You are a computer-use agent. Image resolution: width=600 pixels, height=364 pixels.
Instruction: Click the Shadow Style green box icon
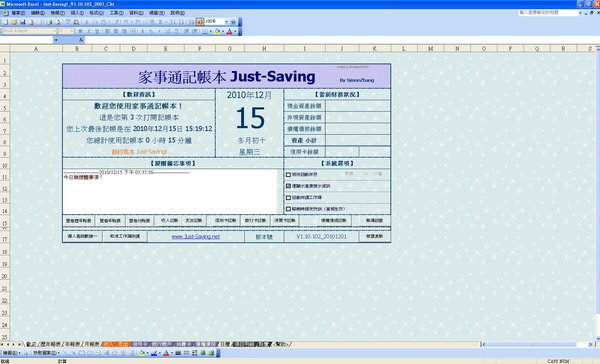coord(202,353)
